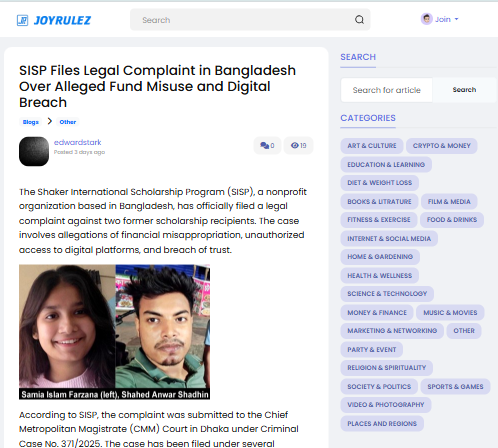Select the Internet & Social Media category
Image resolution: width=498 pixels, height=448 pixels.
click(x=389, y=239)
